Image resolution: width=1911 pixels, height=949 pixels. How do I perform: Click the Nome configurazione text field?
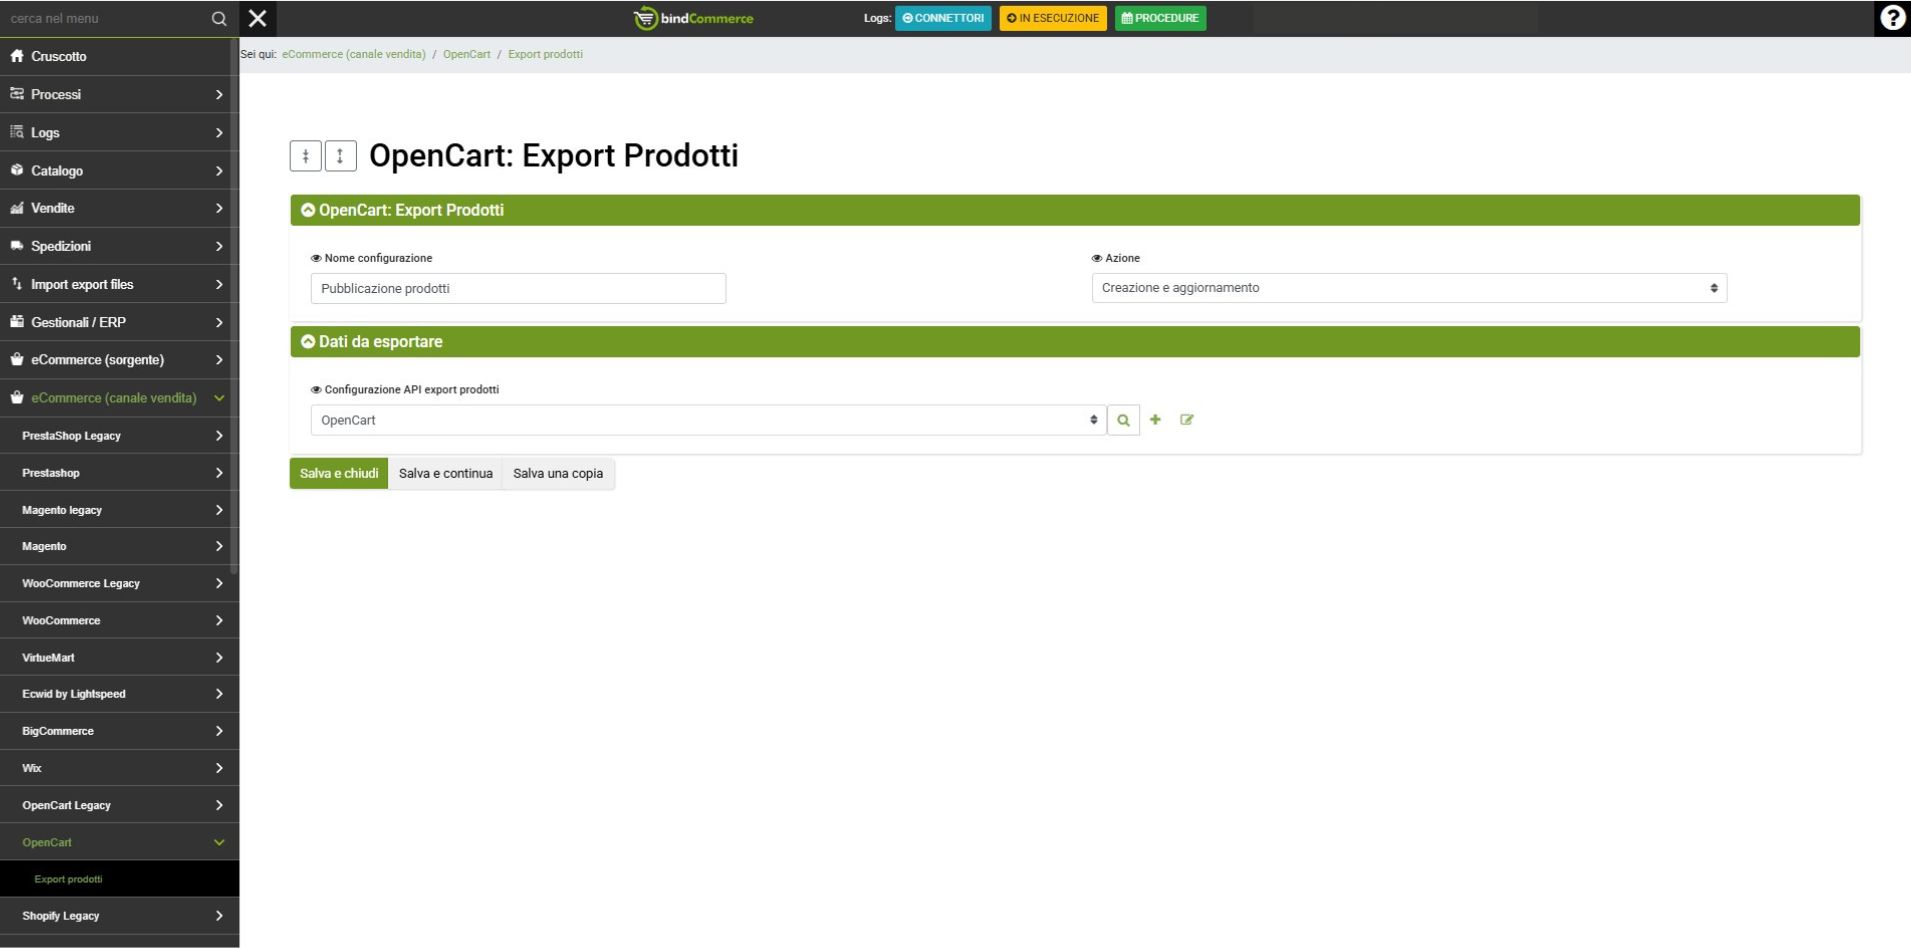pyautogui.click(x=518, y=288)
